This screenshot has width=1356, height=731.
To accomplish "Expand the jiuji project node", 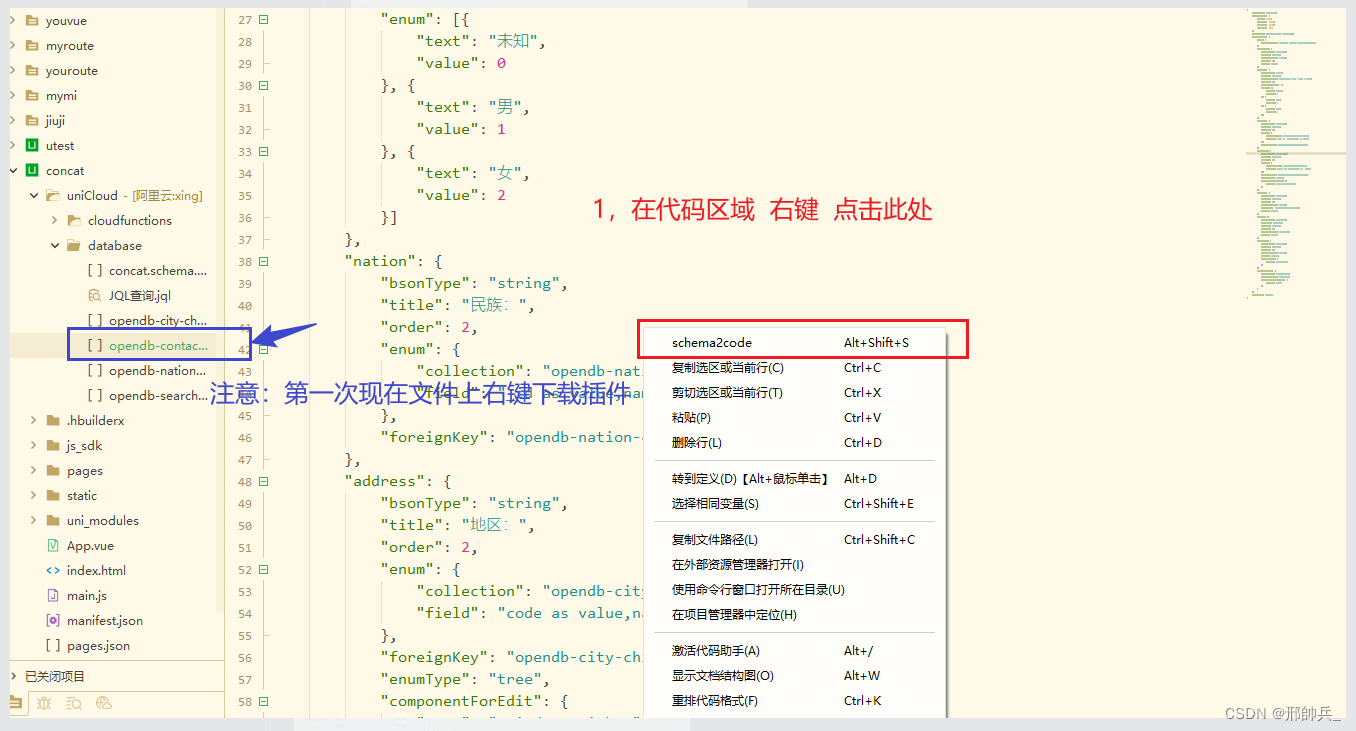I will point(13,121).
